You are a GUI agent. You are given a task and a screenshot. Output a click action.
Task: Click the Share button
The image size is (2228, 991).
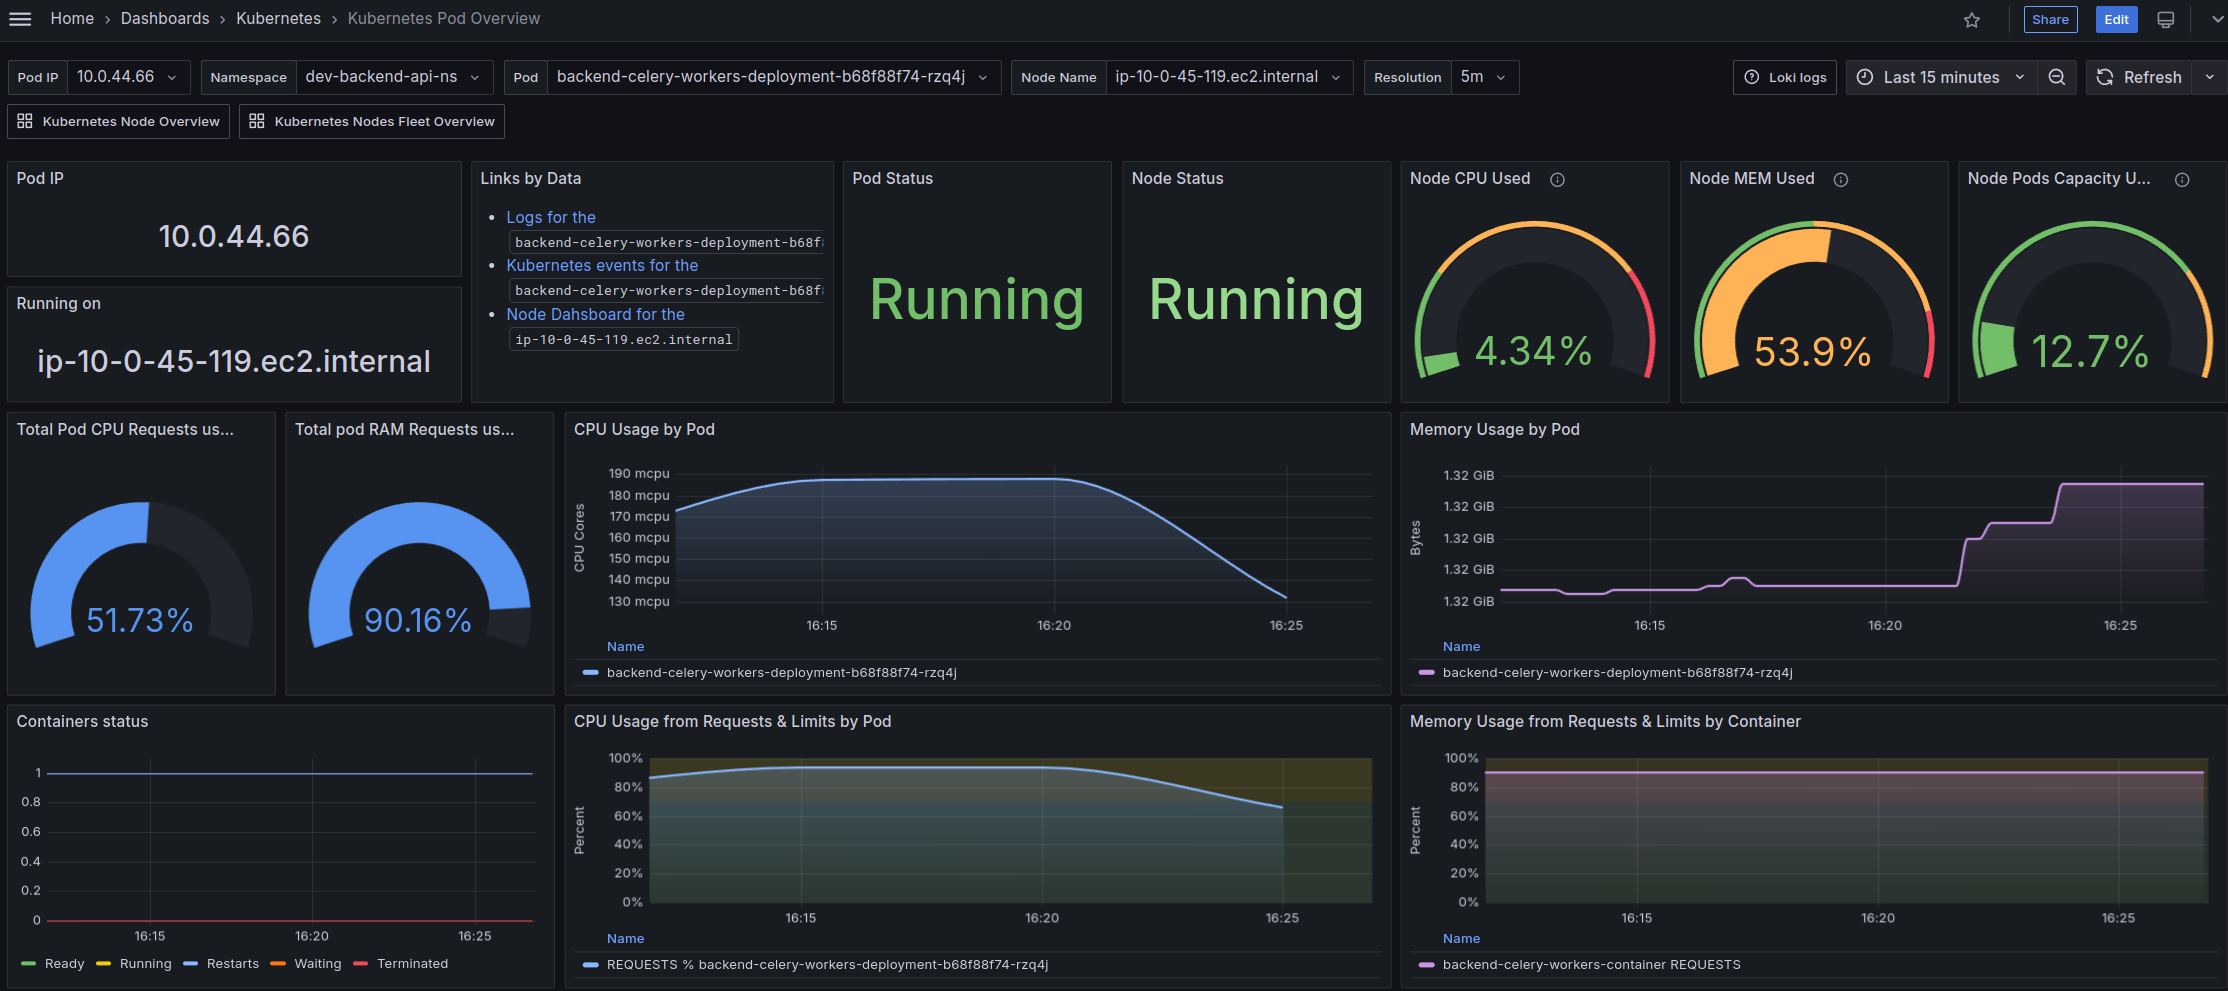pyautogui.click(x=2050, y=20)
